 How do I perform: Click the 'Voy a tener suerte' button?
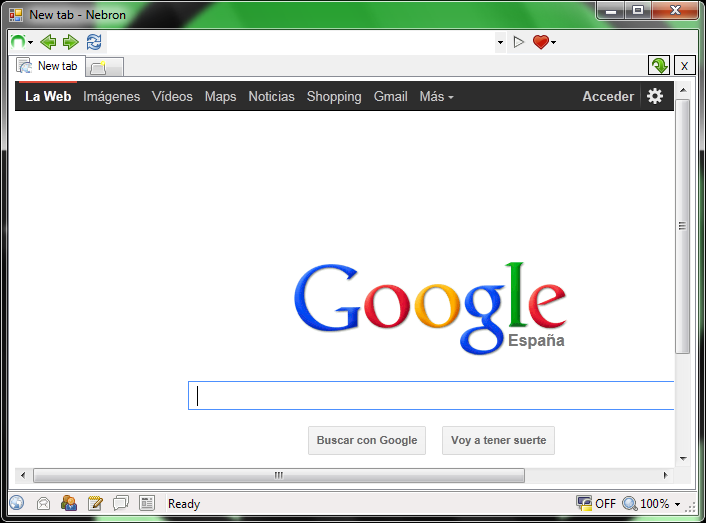(498, 440)
